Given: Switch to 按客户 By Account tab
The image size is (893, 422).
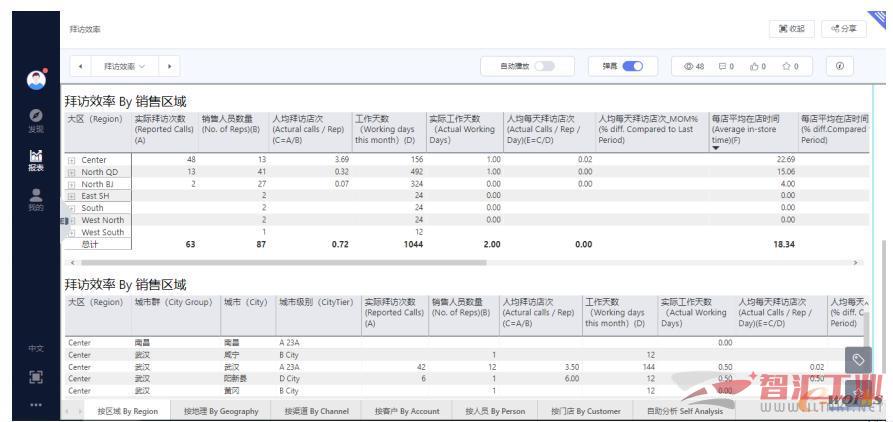Looking at the screenshot, I should [x=407, y=411].
